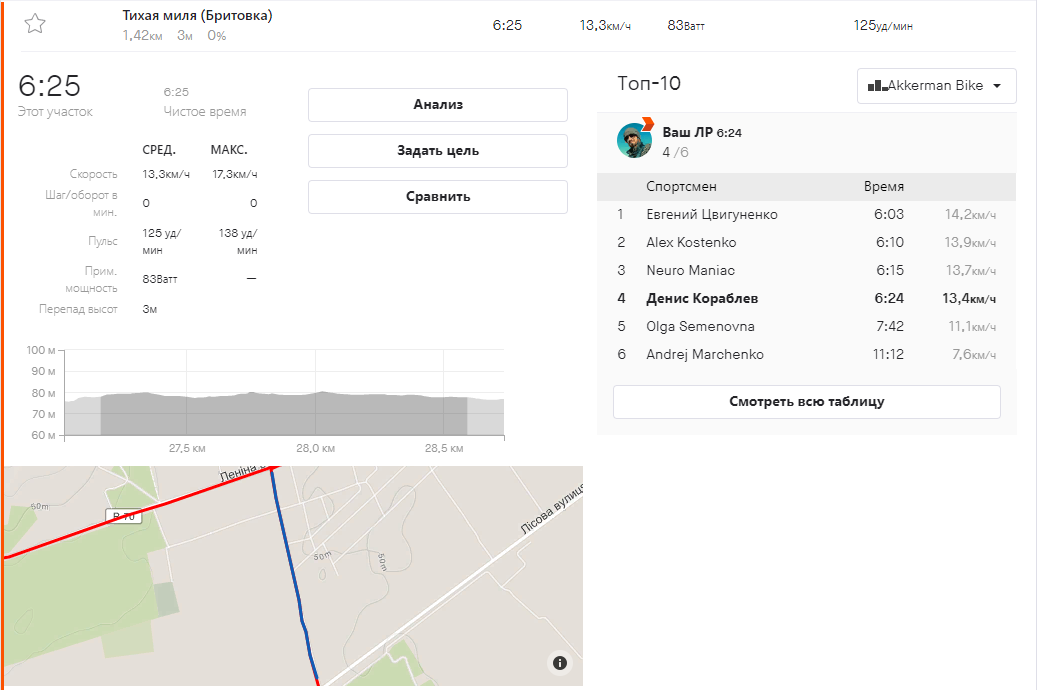Open the Тихая миля (Бритовка) segment title
This screenshot has height=690, width=1039.
(x=197, y=16)
